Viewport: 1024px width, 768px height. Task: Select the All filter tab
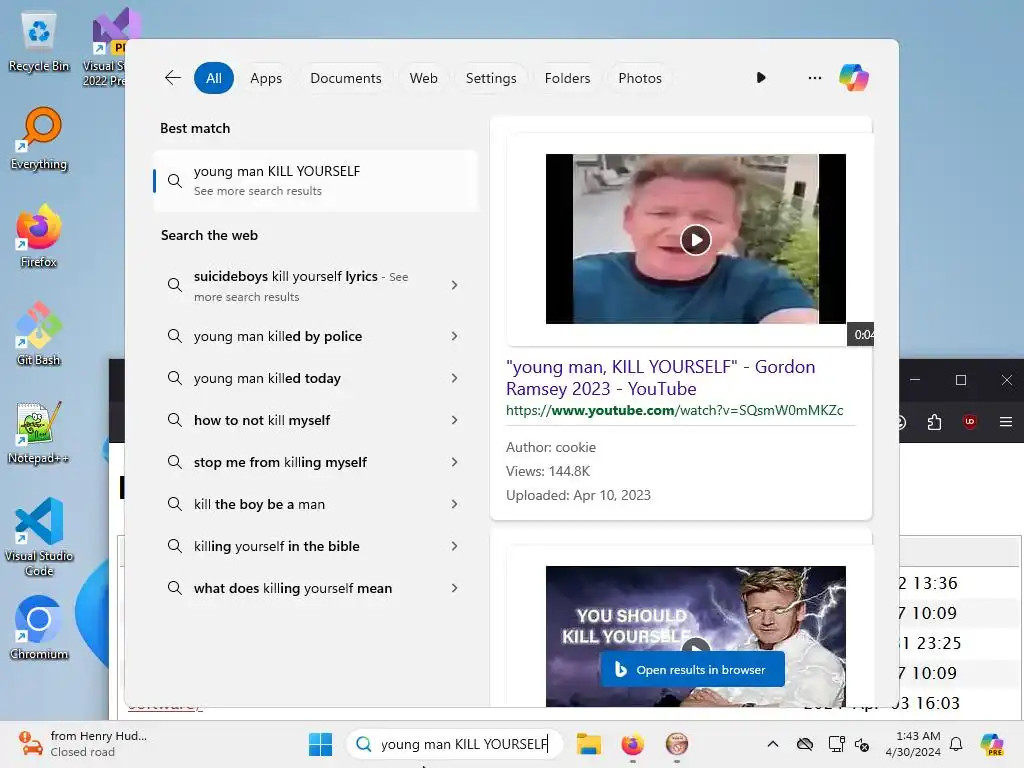[x=214, y=78]
